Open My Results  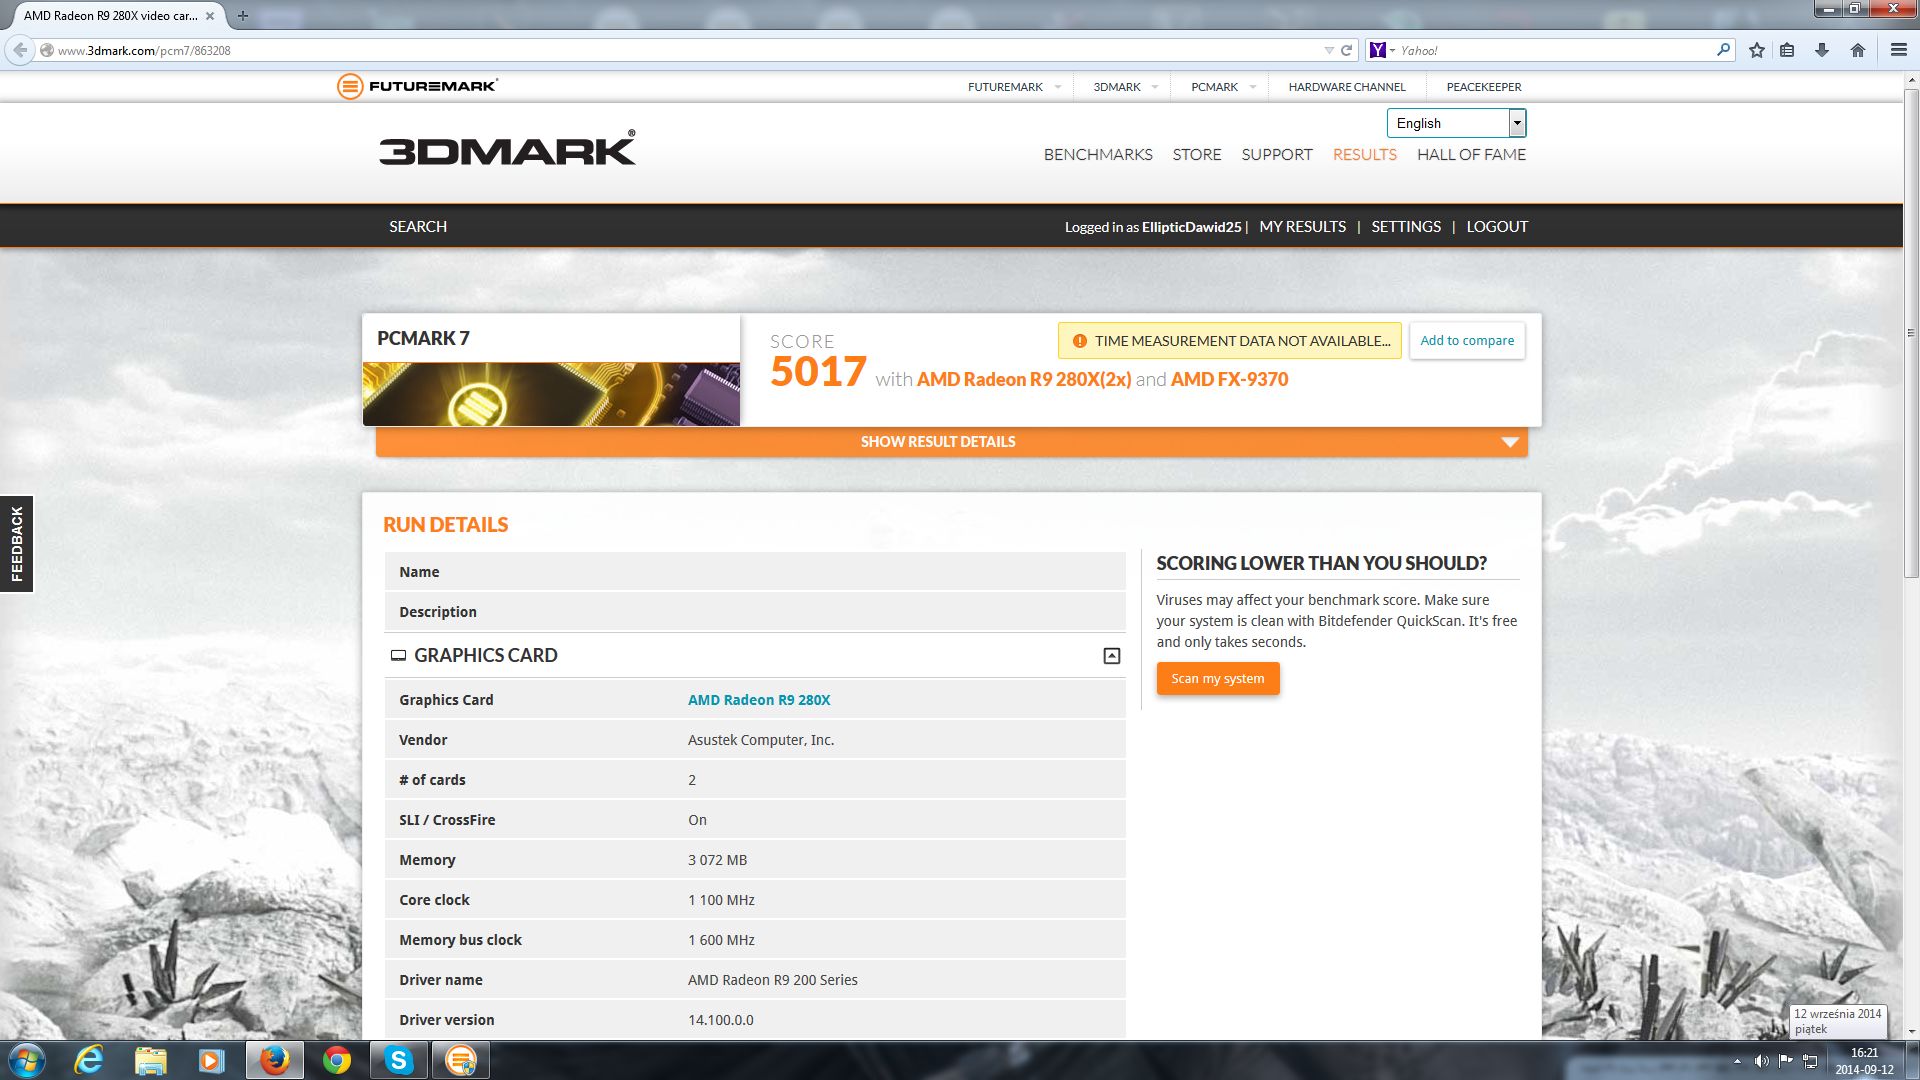coord(1302,227)
